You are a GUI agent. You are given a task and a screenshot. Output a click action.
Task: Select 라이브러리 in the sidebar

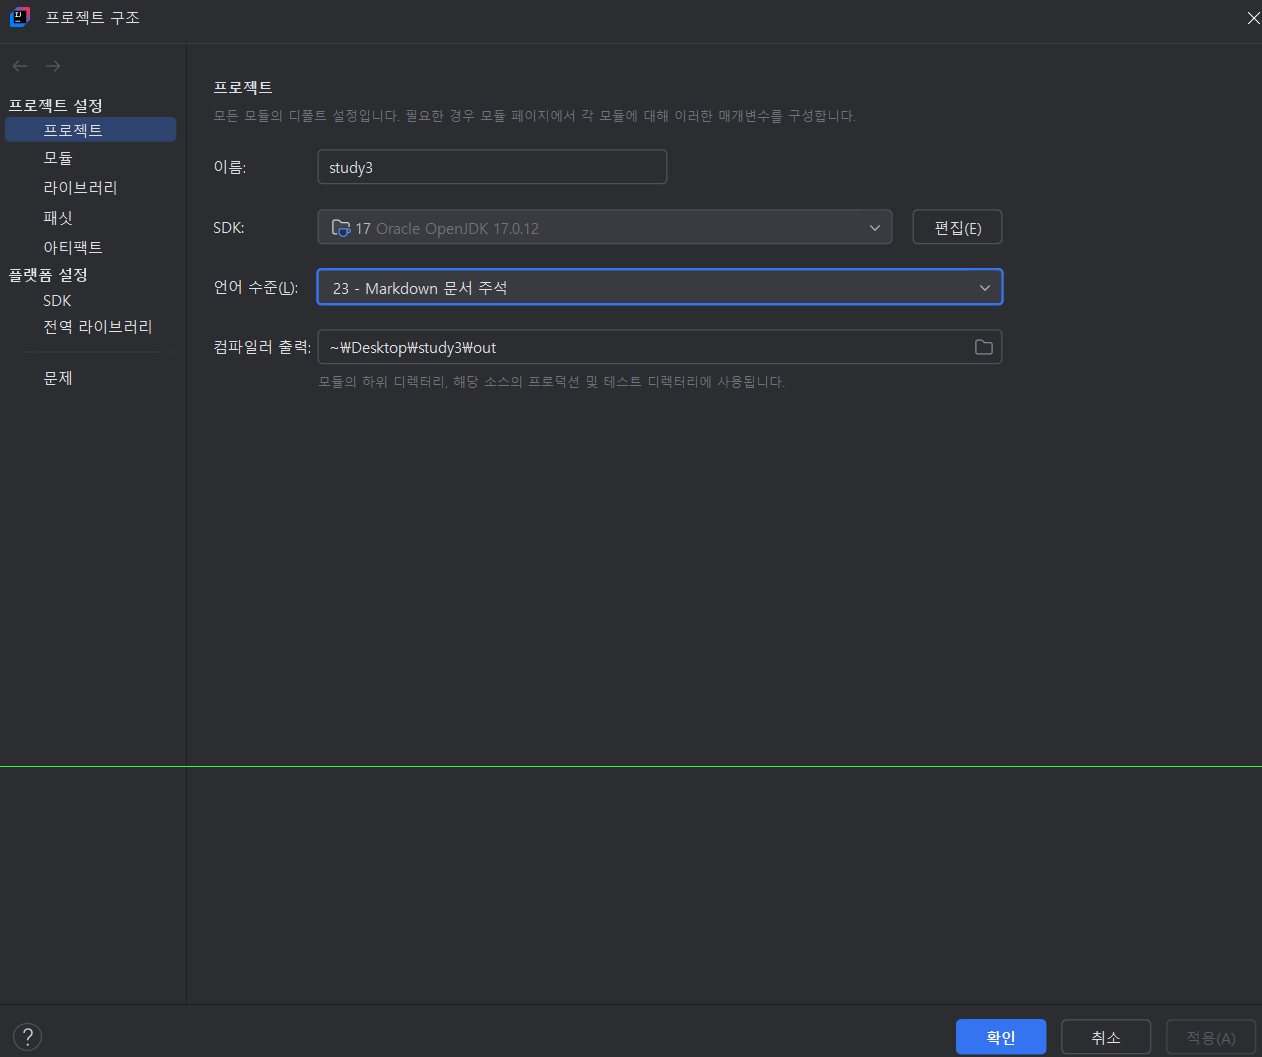pyautogui.click(x=80, y=188)
